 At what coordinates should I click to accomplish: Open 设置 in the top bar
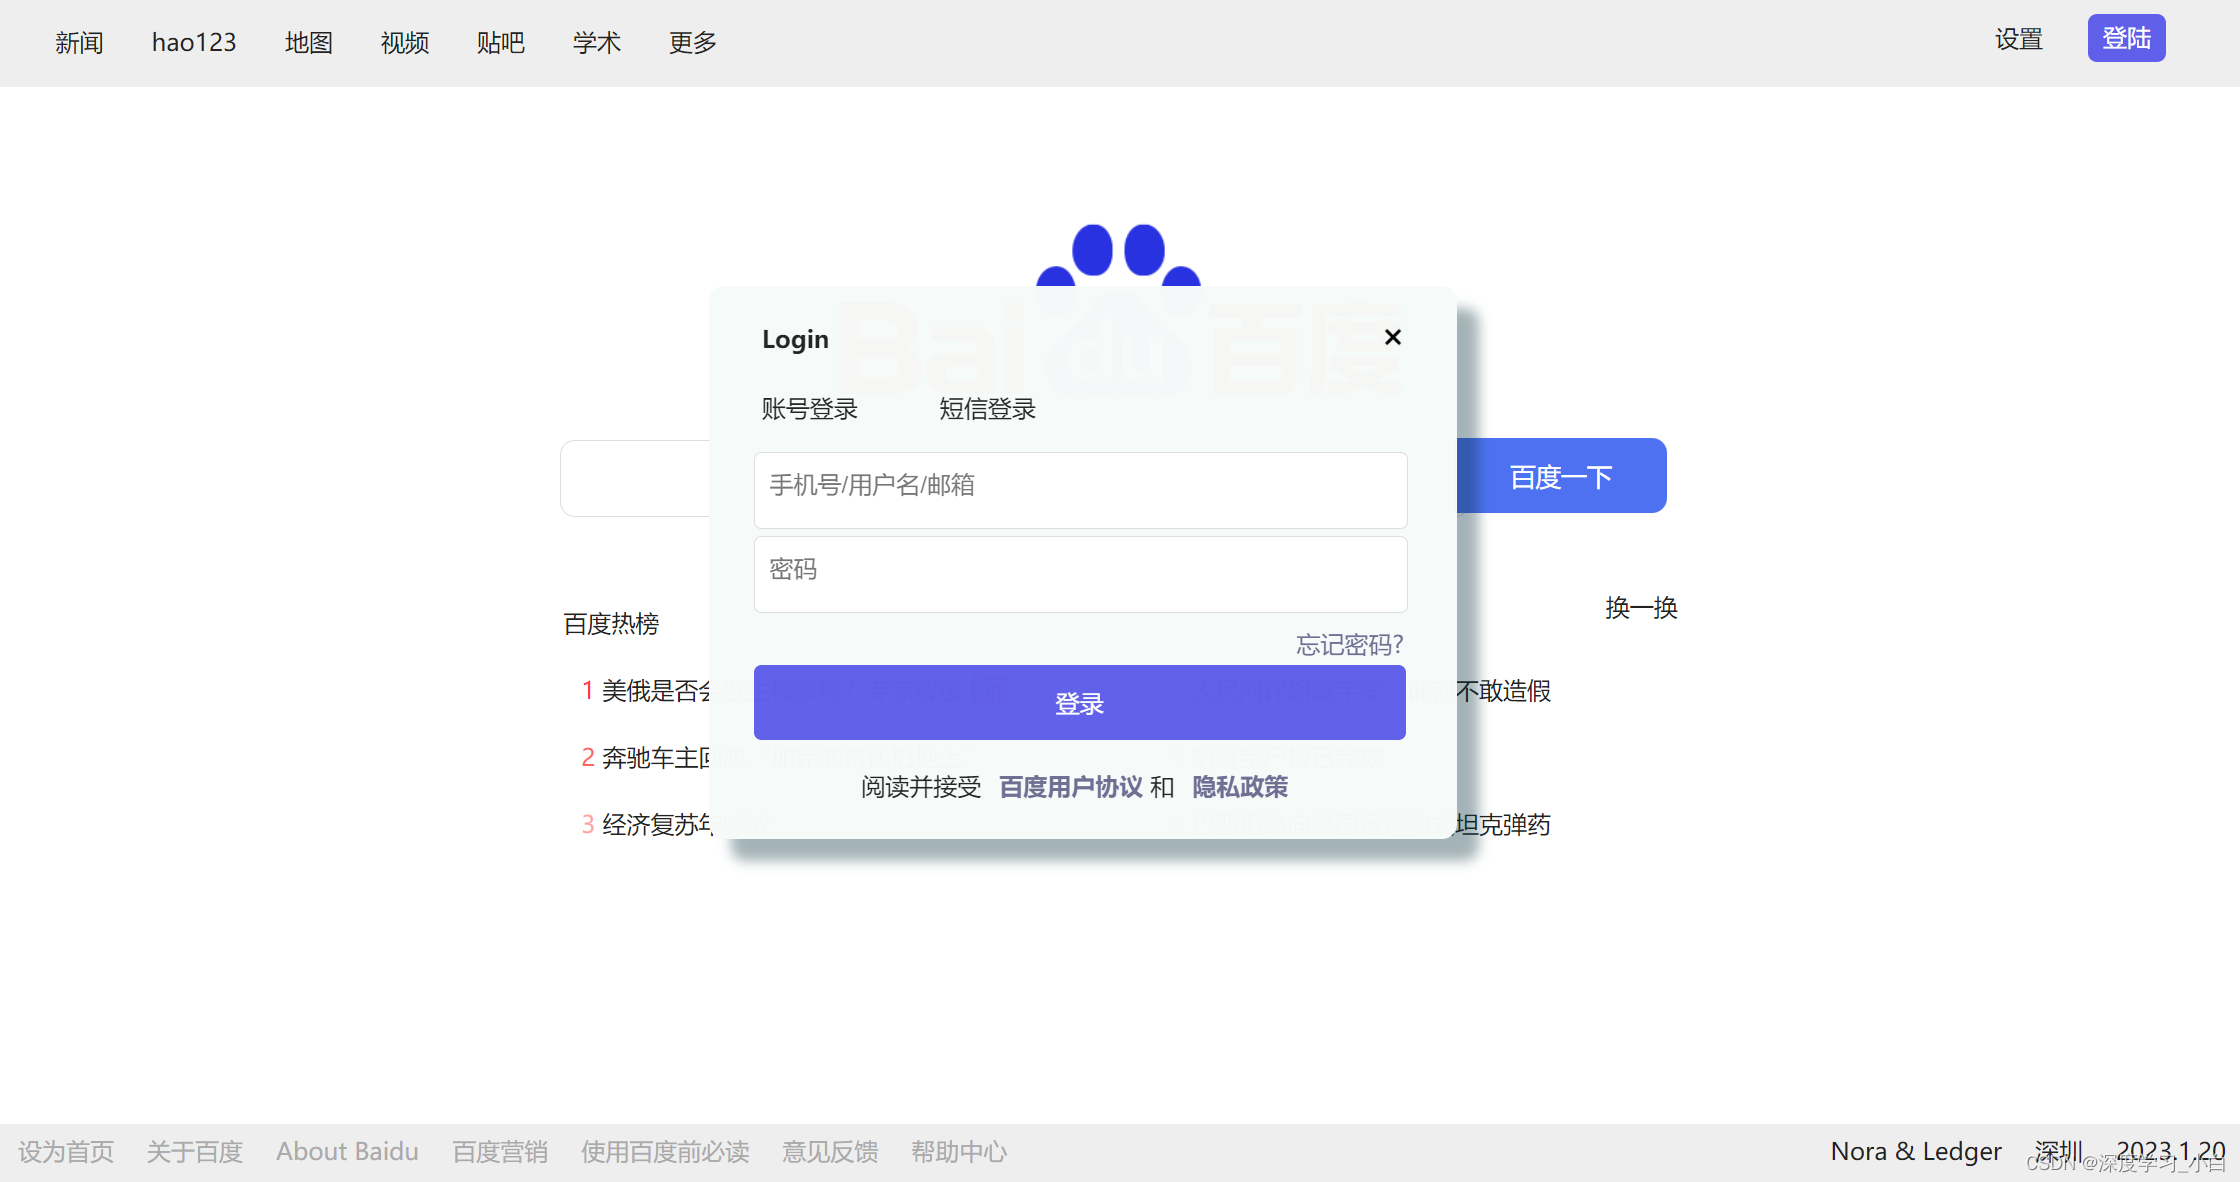coord(2018,40)
